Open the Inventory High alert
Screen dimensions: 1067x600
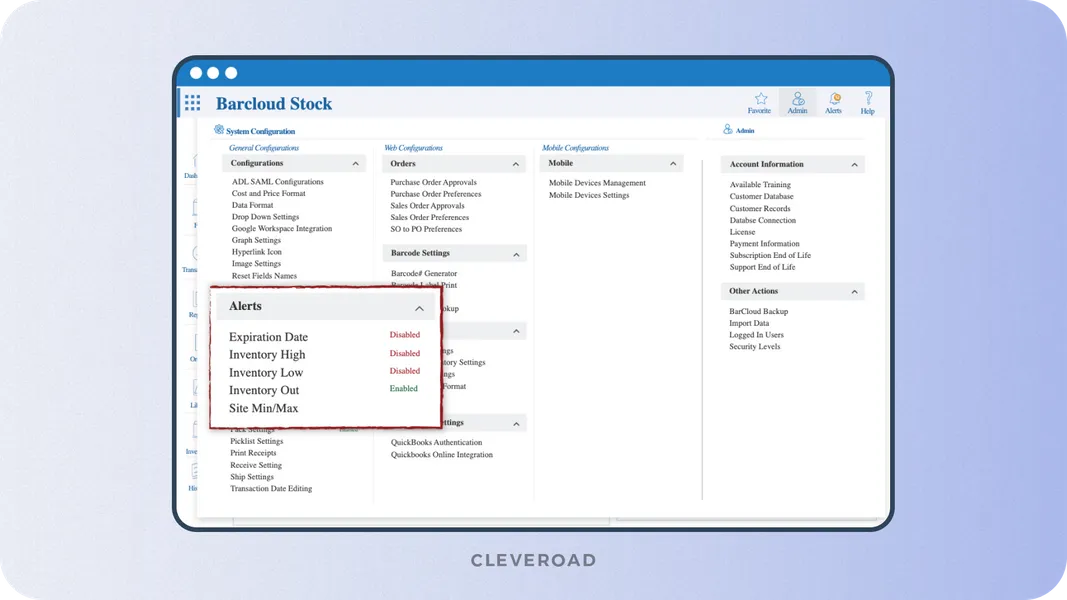pos(267,355)
